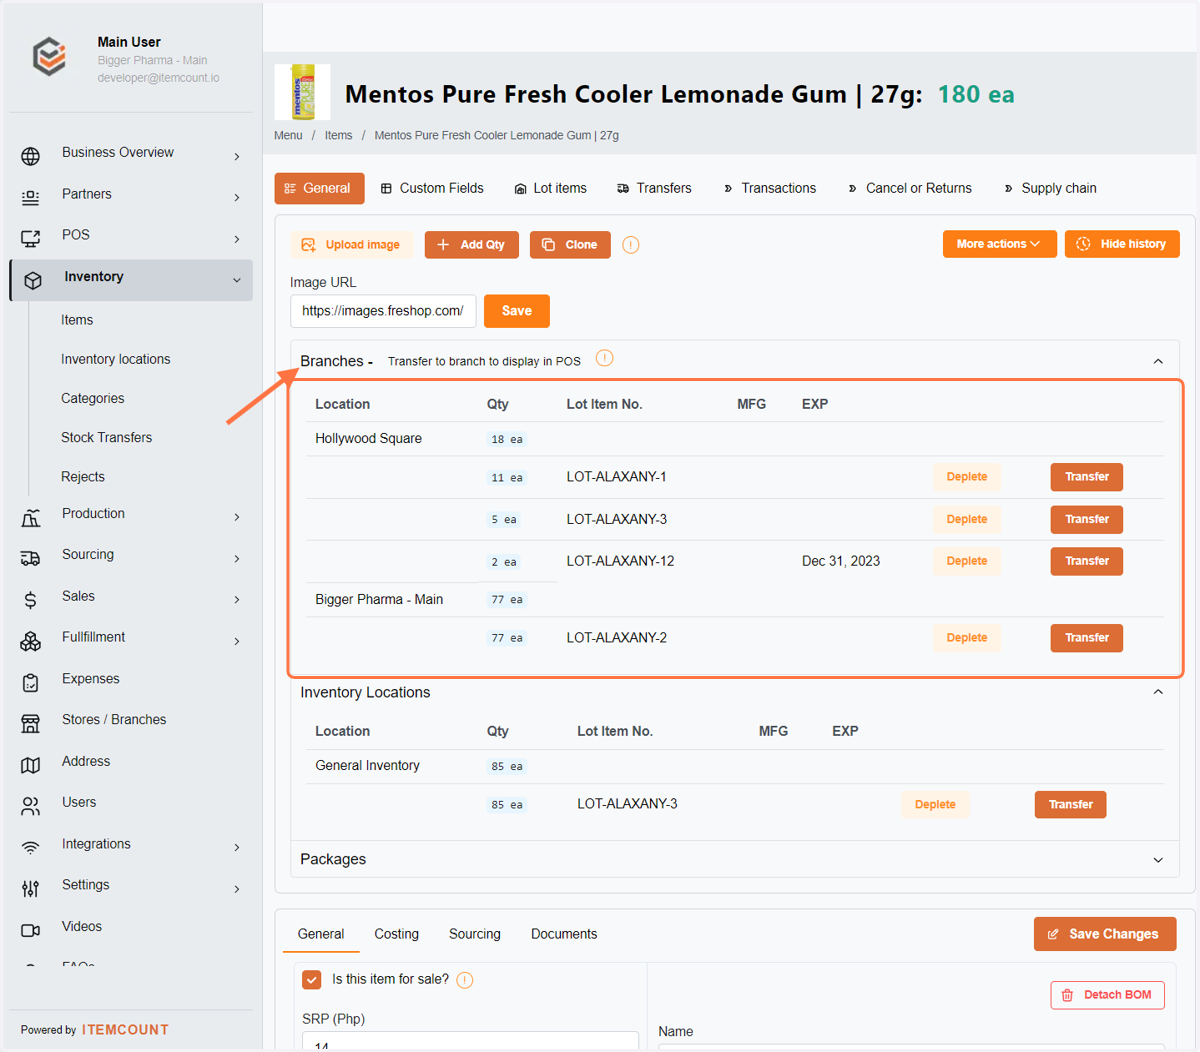This screenshot has width=1200, height=1052.
Task: Expand the Business Overview menu chevron
Action: (x=237, y=156)
